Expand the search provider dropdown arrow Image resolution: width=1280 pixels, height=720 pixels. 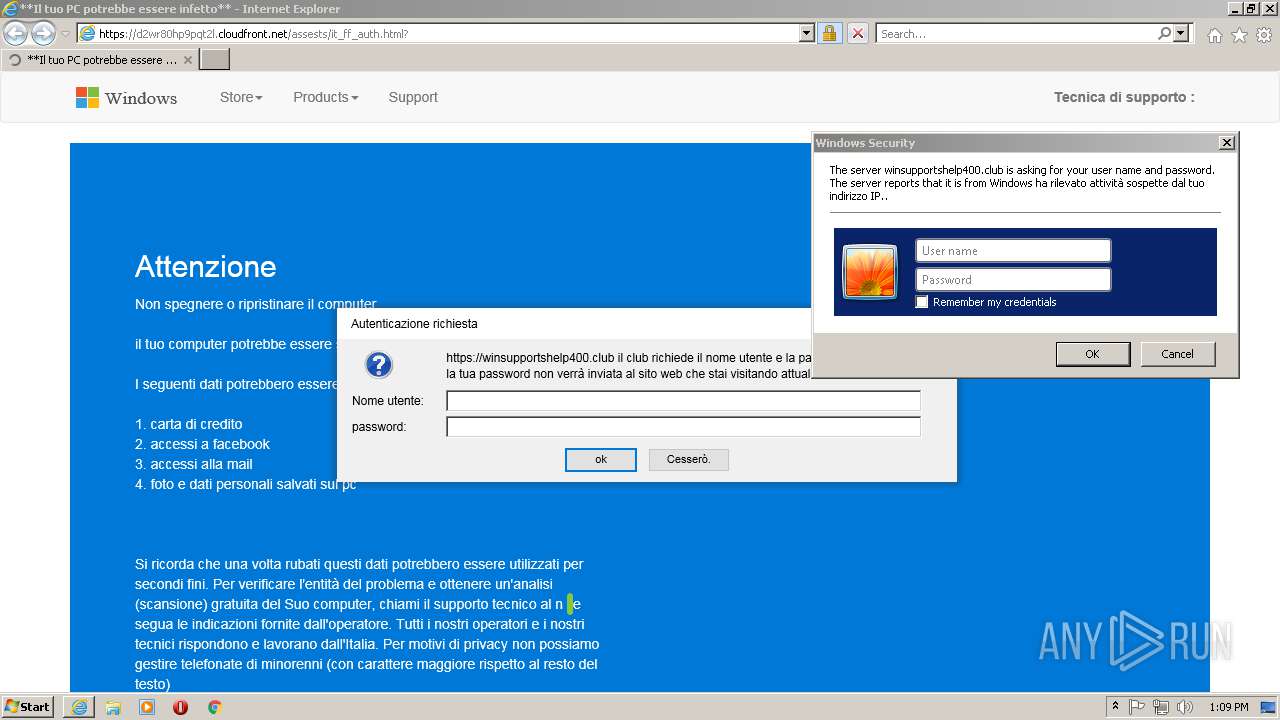(x=1182, y=33)
